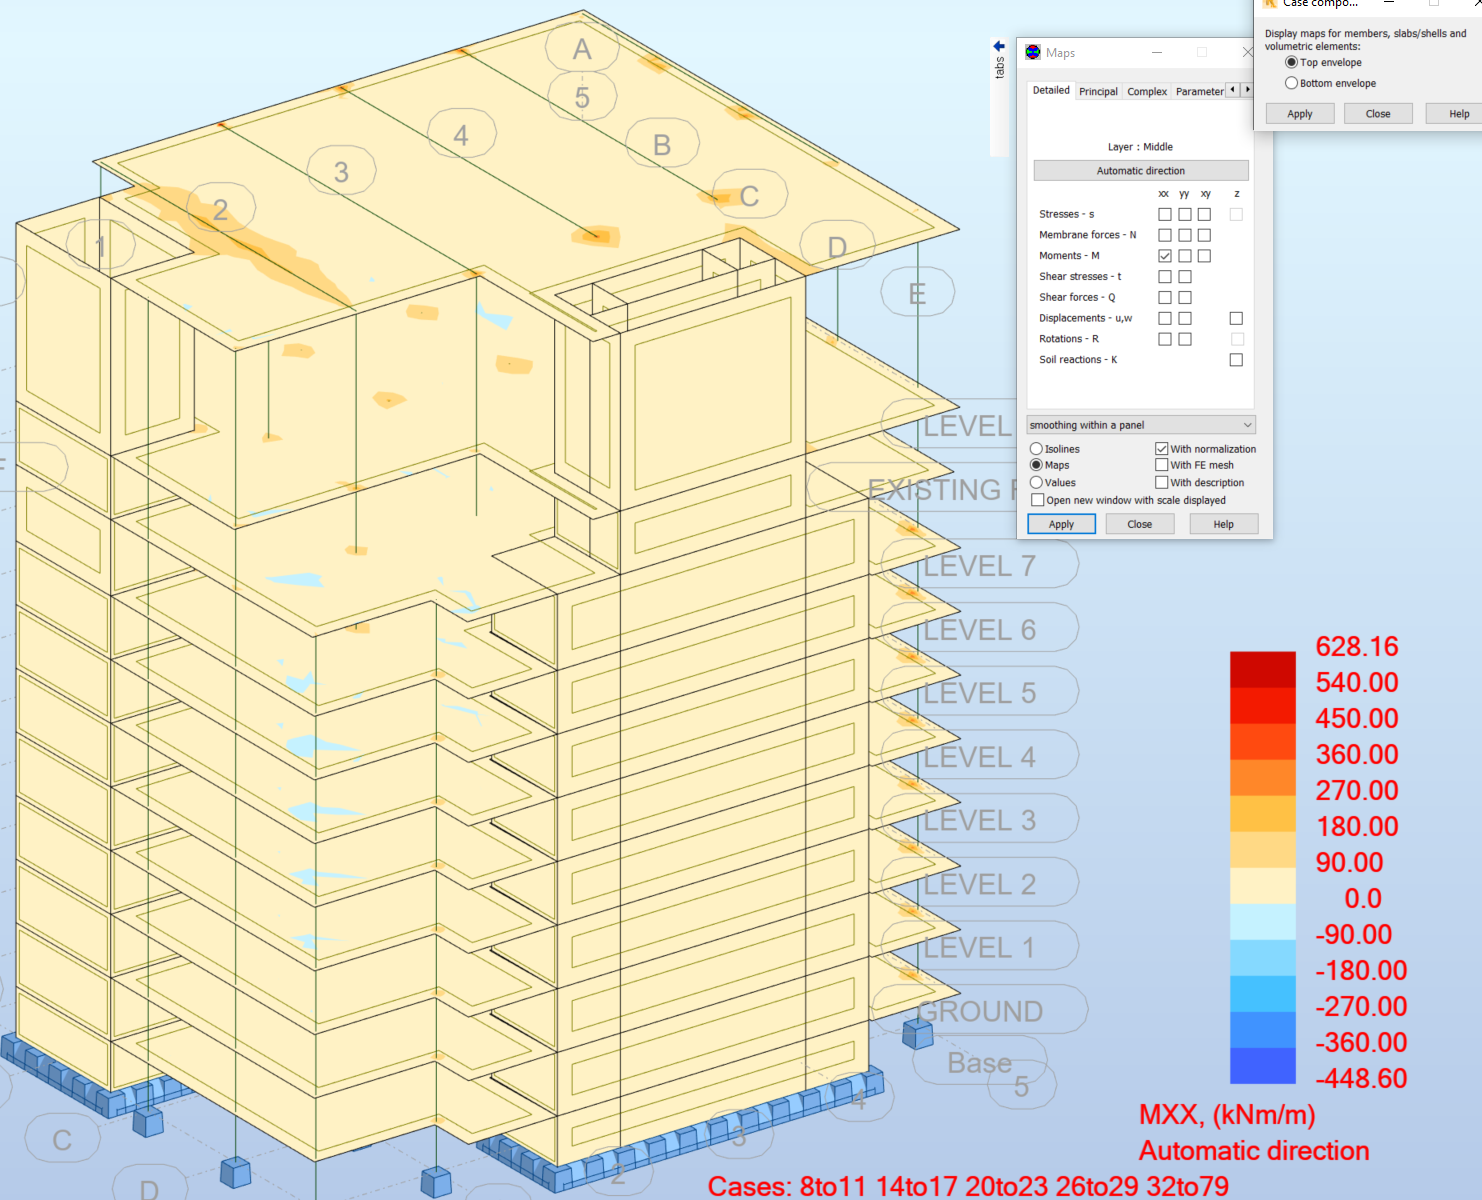Switch display mode to Values
The width and height of the screenshot is (1482, 1200).
(x=1036, y=482)
